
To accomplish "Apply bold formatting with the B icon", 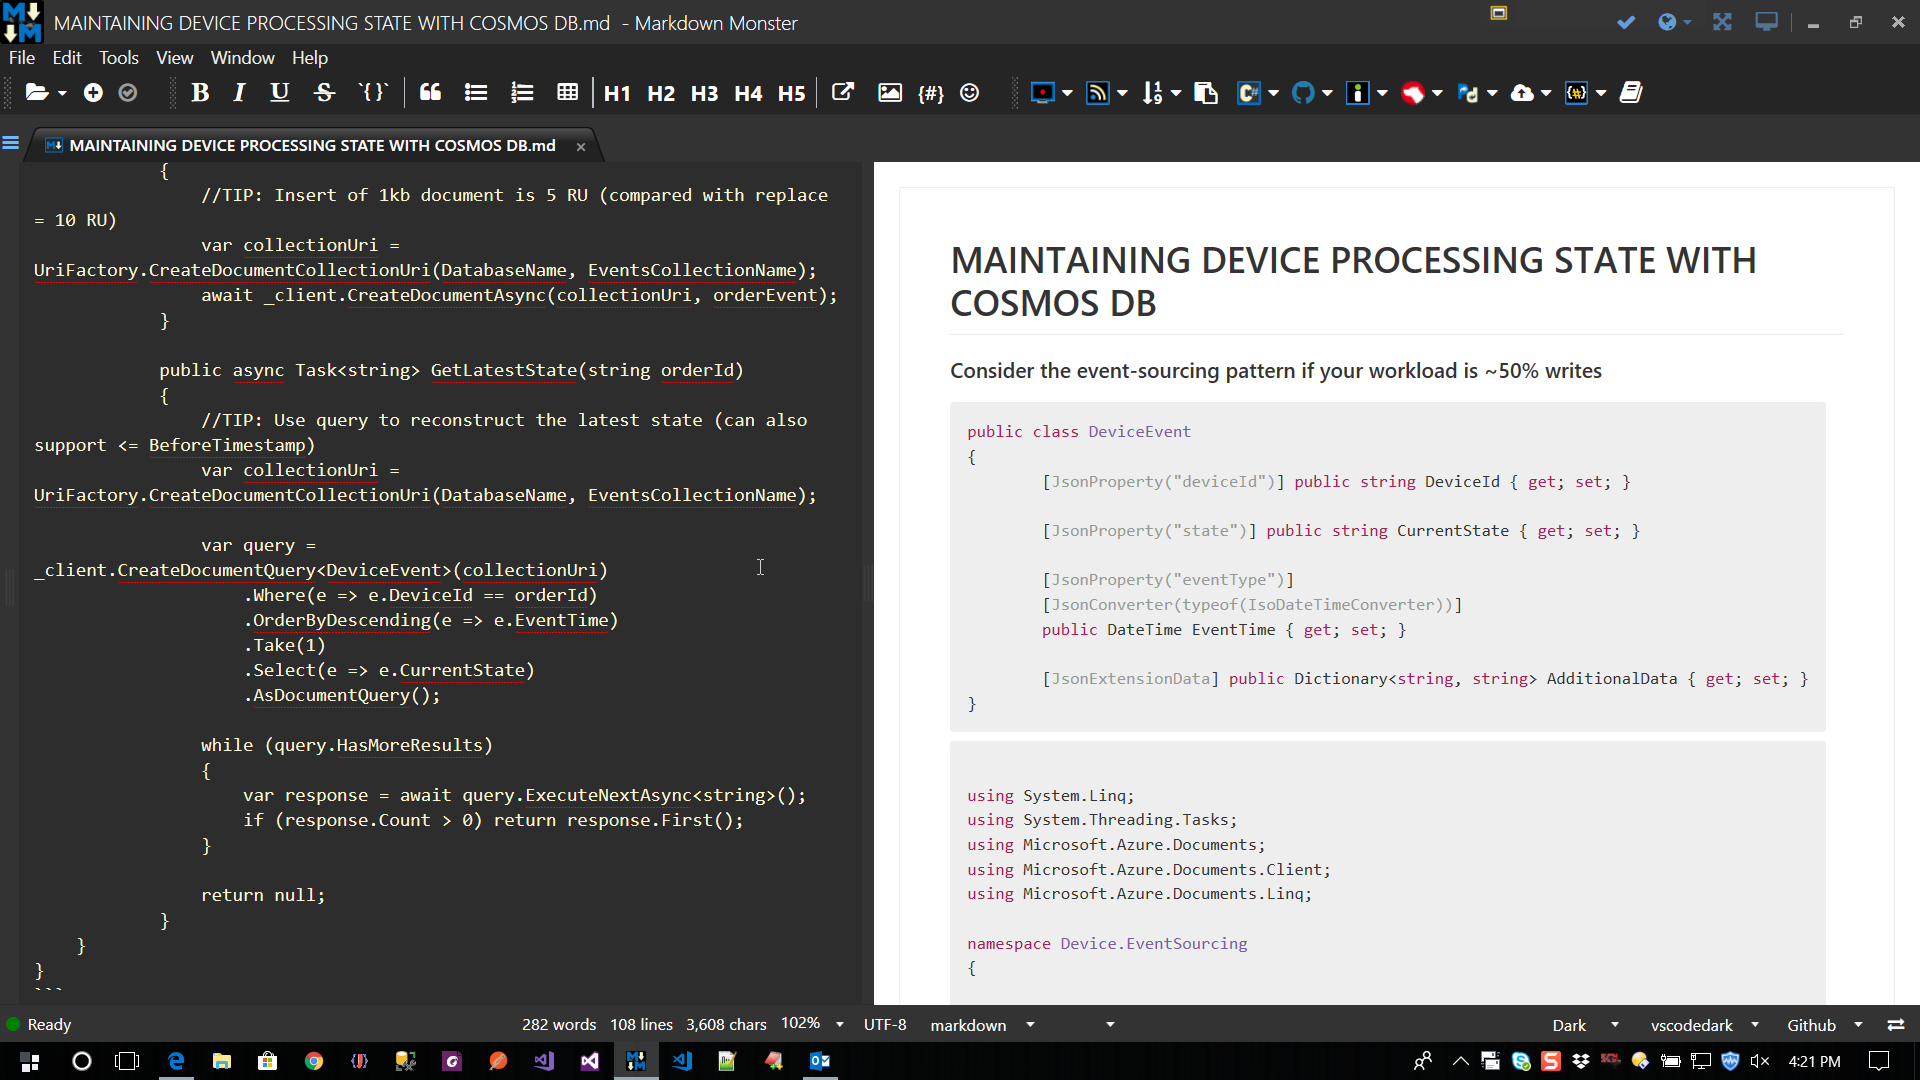I will [x=200, y=92].
